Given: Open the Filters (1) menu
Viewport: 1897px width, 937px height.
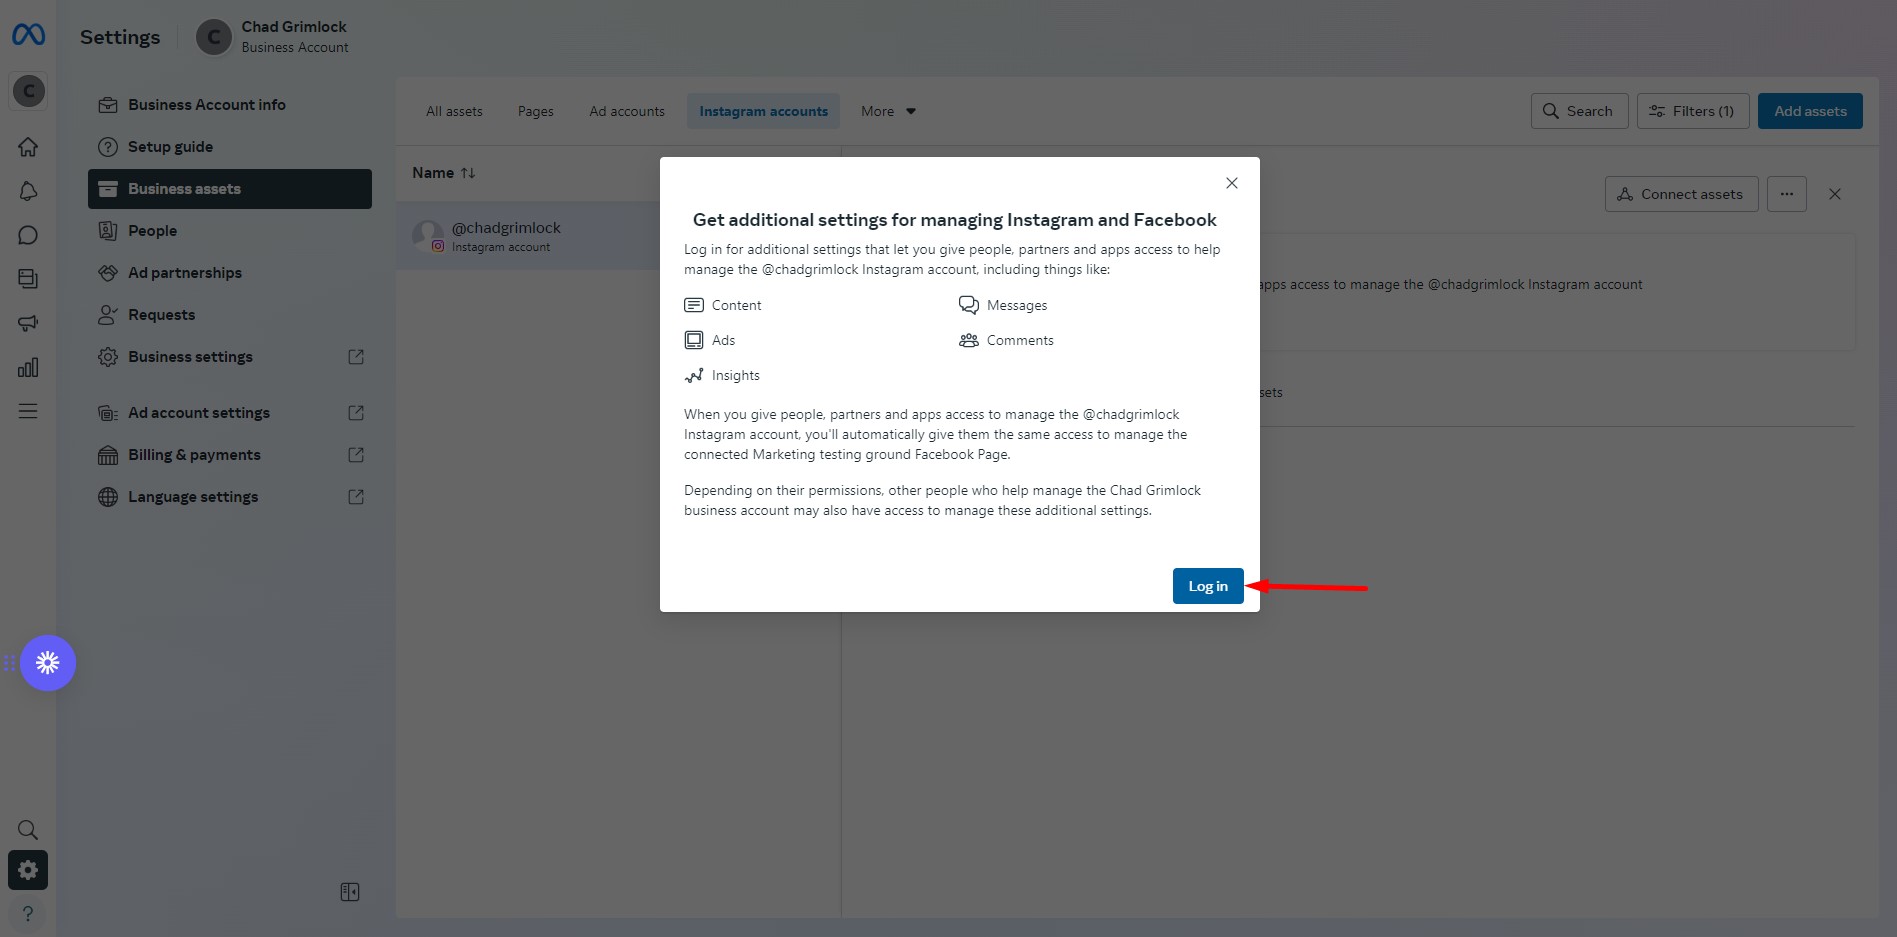Looking at the screenshot, I should pos(1693,111).
